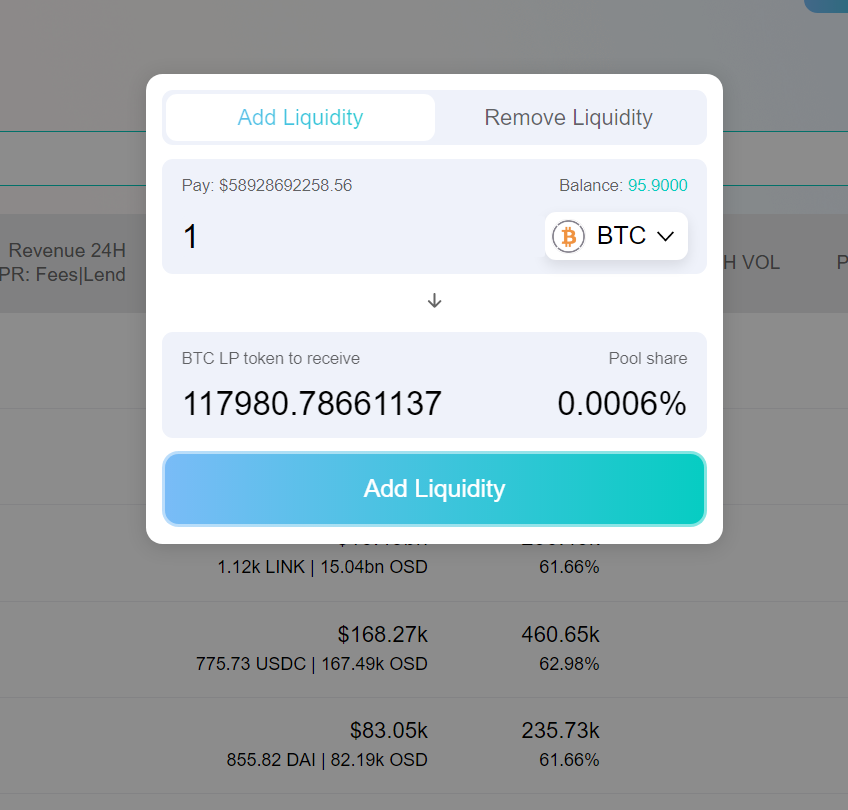This screenshot has width=848, height=810.
Task: Select the 117980.78661137 LP token amount
Action: [312, 404]
